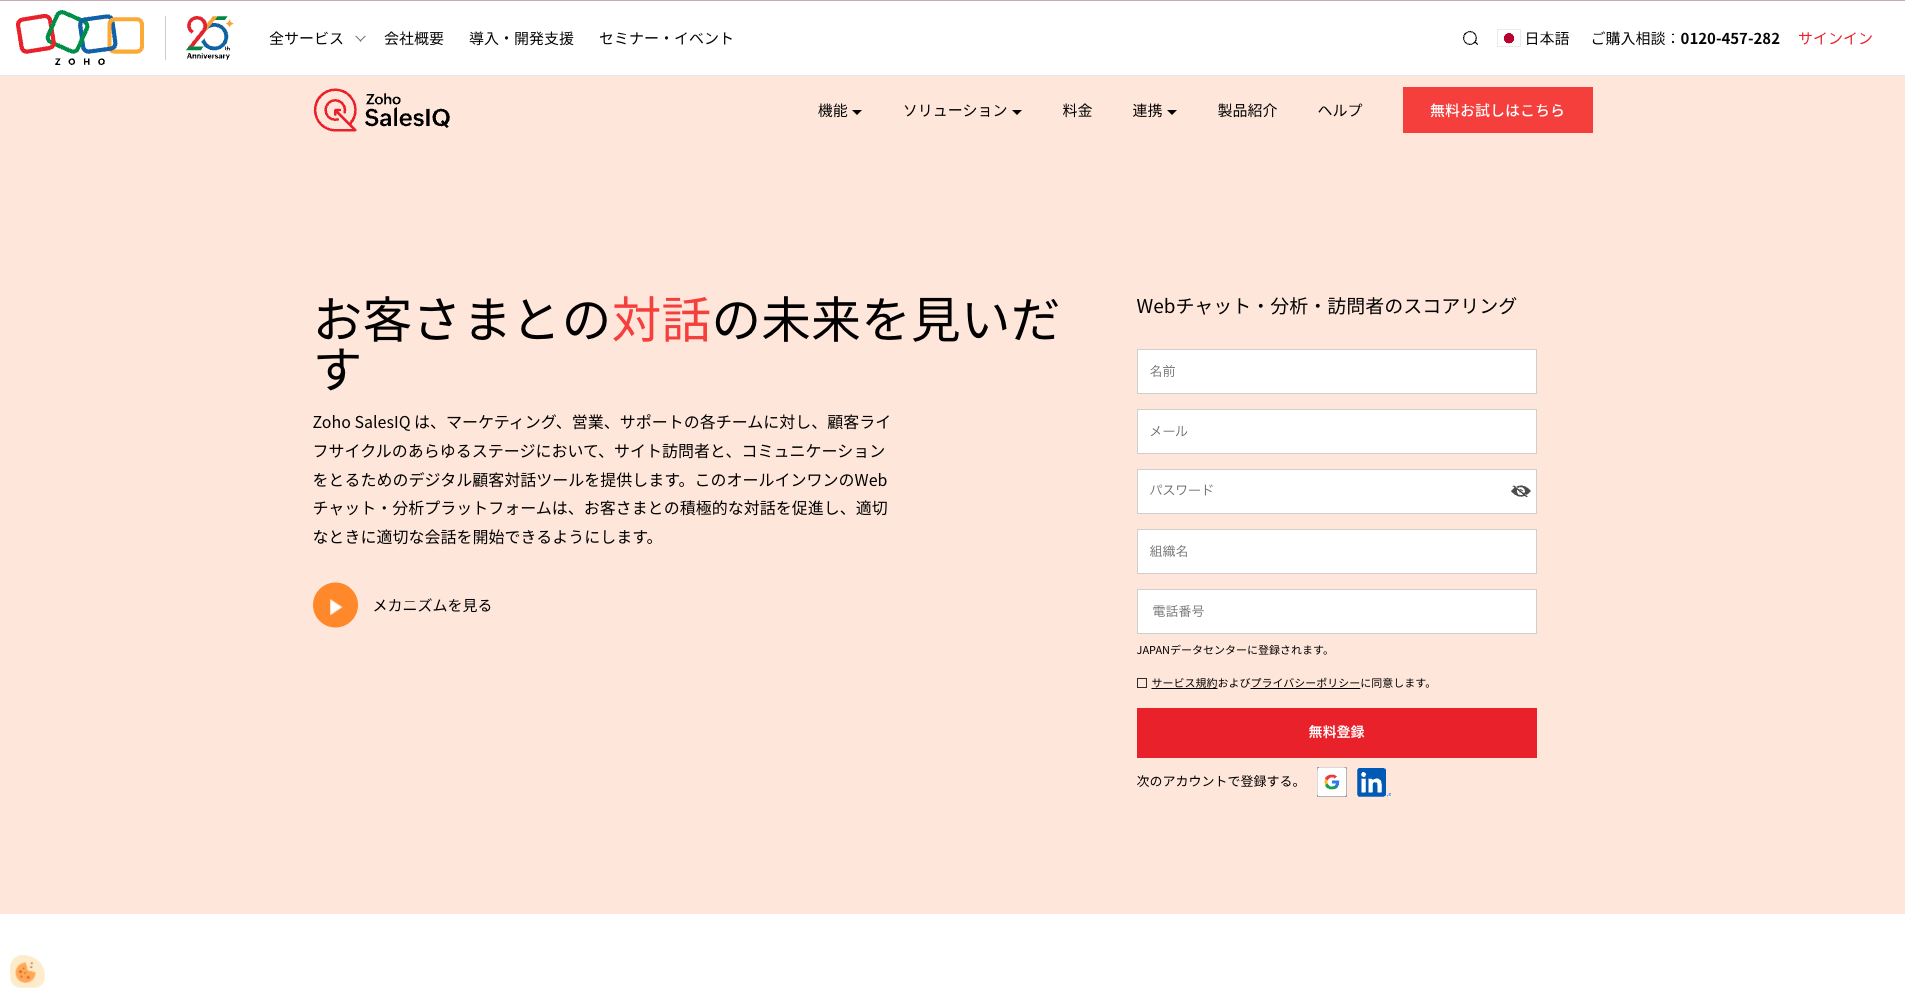The width and height of the screenshot is (1905, 993).
Task: Click the red word 対話 in the headline
Action: (x=662, y=321)
